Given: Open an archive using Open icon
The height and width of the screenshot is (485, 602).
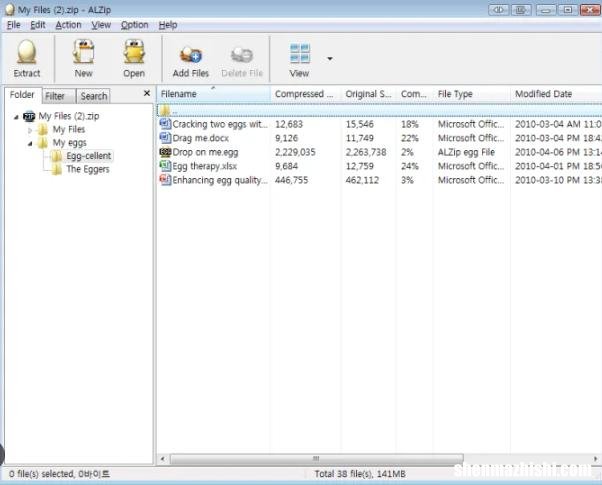Looking at the screenshot, I should (x=134, y=51).
